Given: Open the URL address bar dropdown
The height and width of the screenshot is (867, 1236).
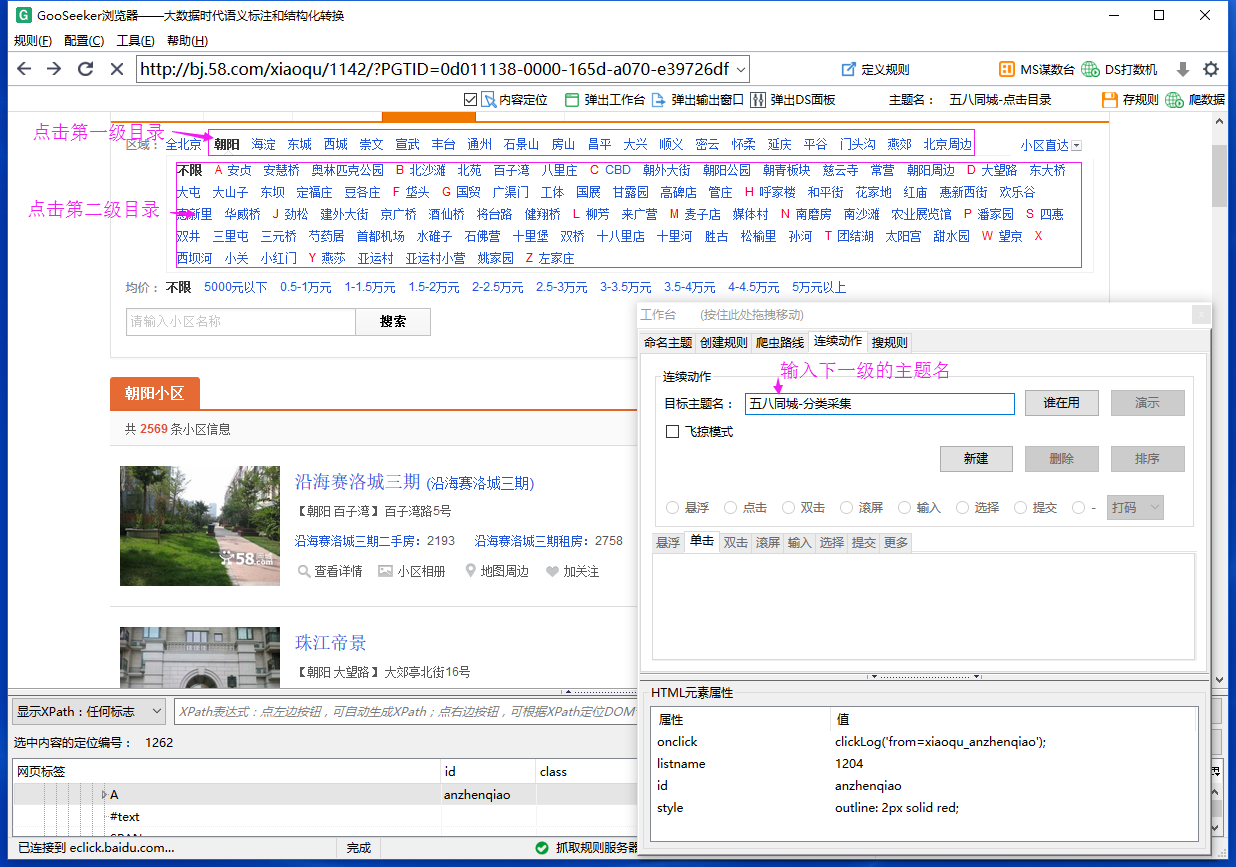Looking at the screenshot, I should [x=740, y=69].
